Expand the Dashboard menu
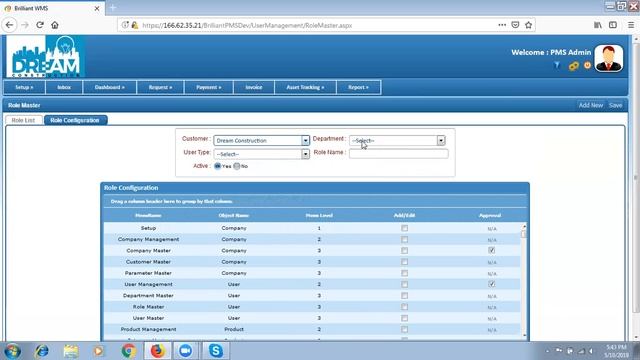The height and width of the screenshot is (360, 640). 109,87
